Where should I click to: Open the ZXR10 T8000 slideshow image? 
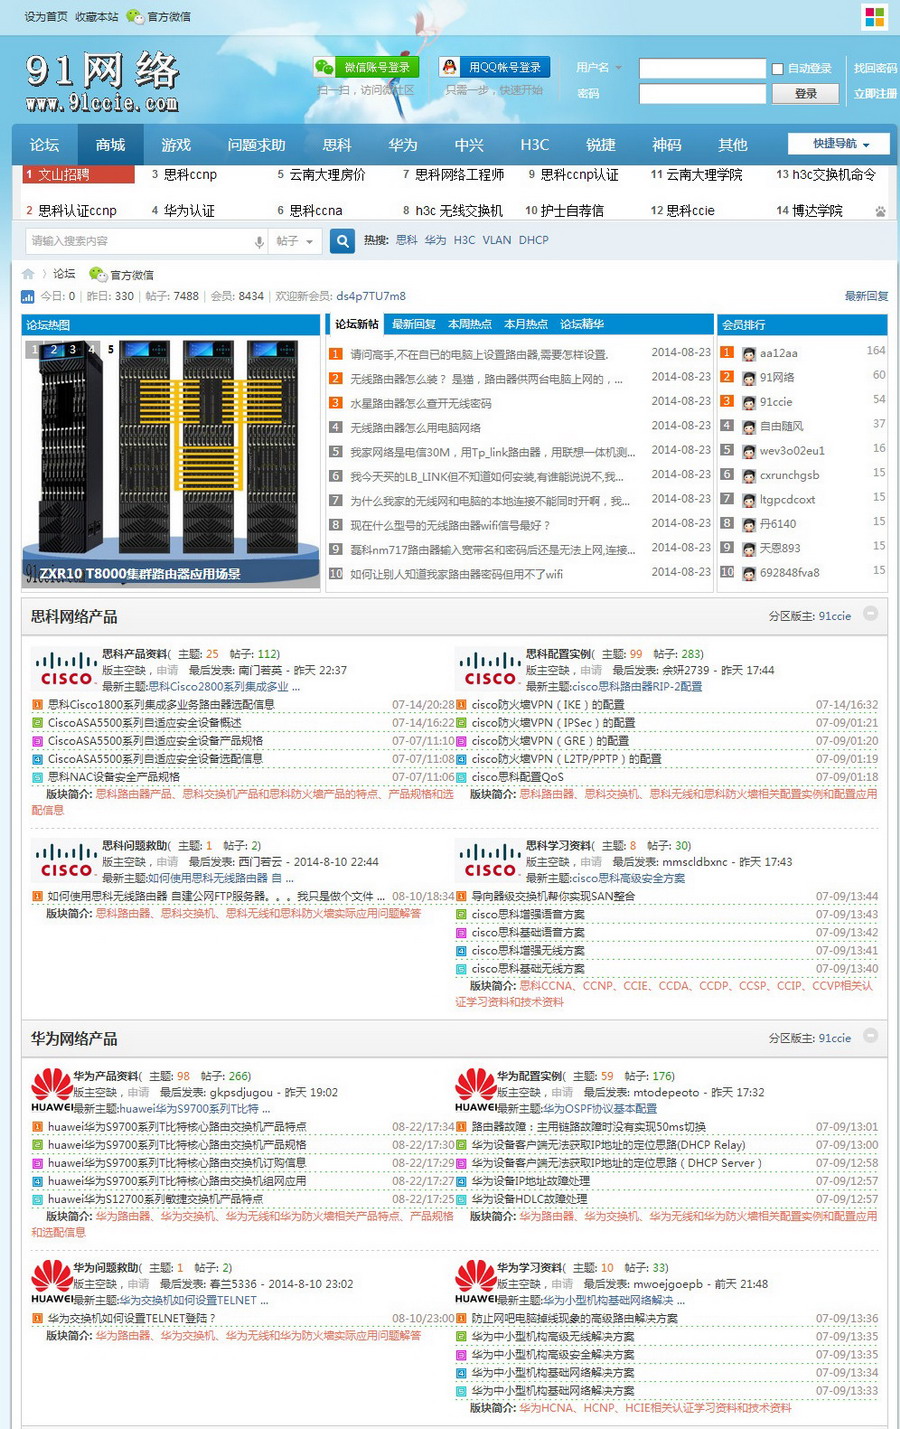pyautogui.click(x=171, y=463)
